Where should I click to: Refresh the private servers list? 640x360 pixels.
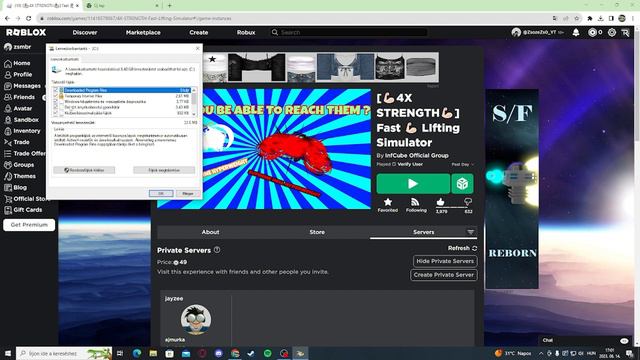(462, 248)
